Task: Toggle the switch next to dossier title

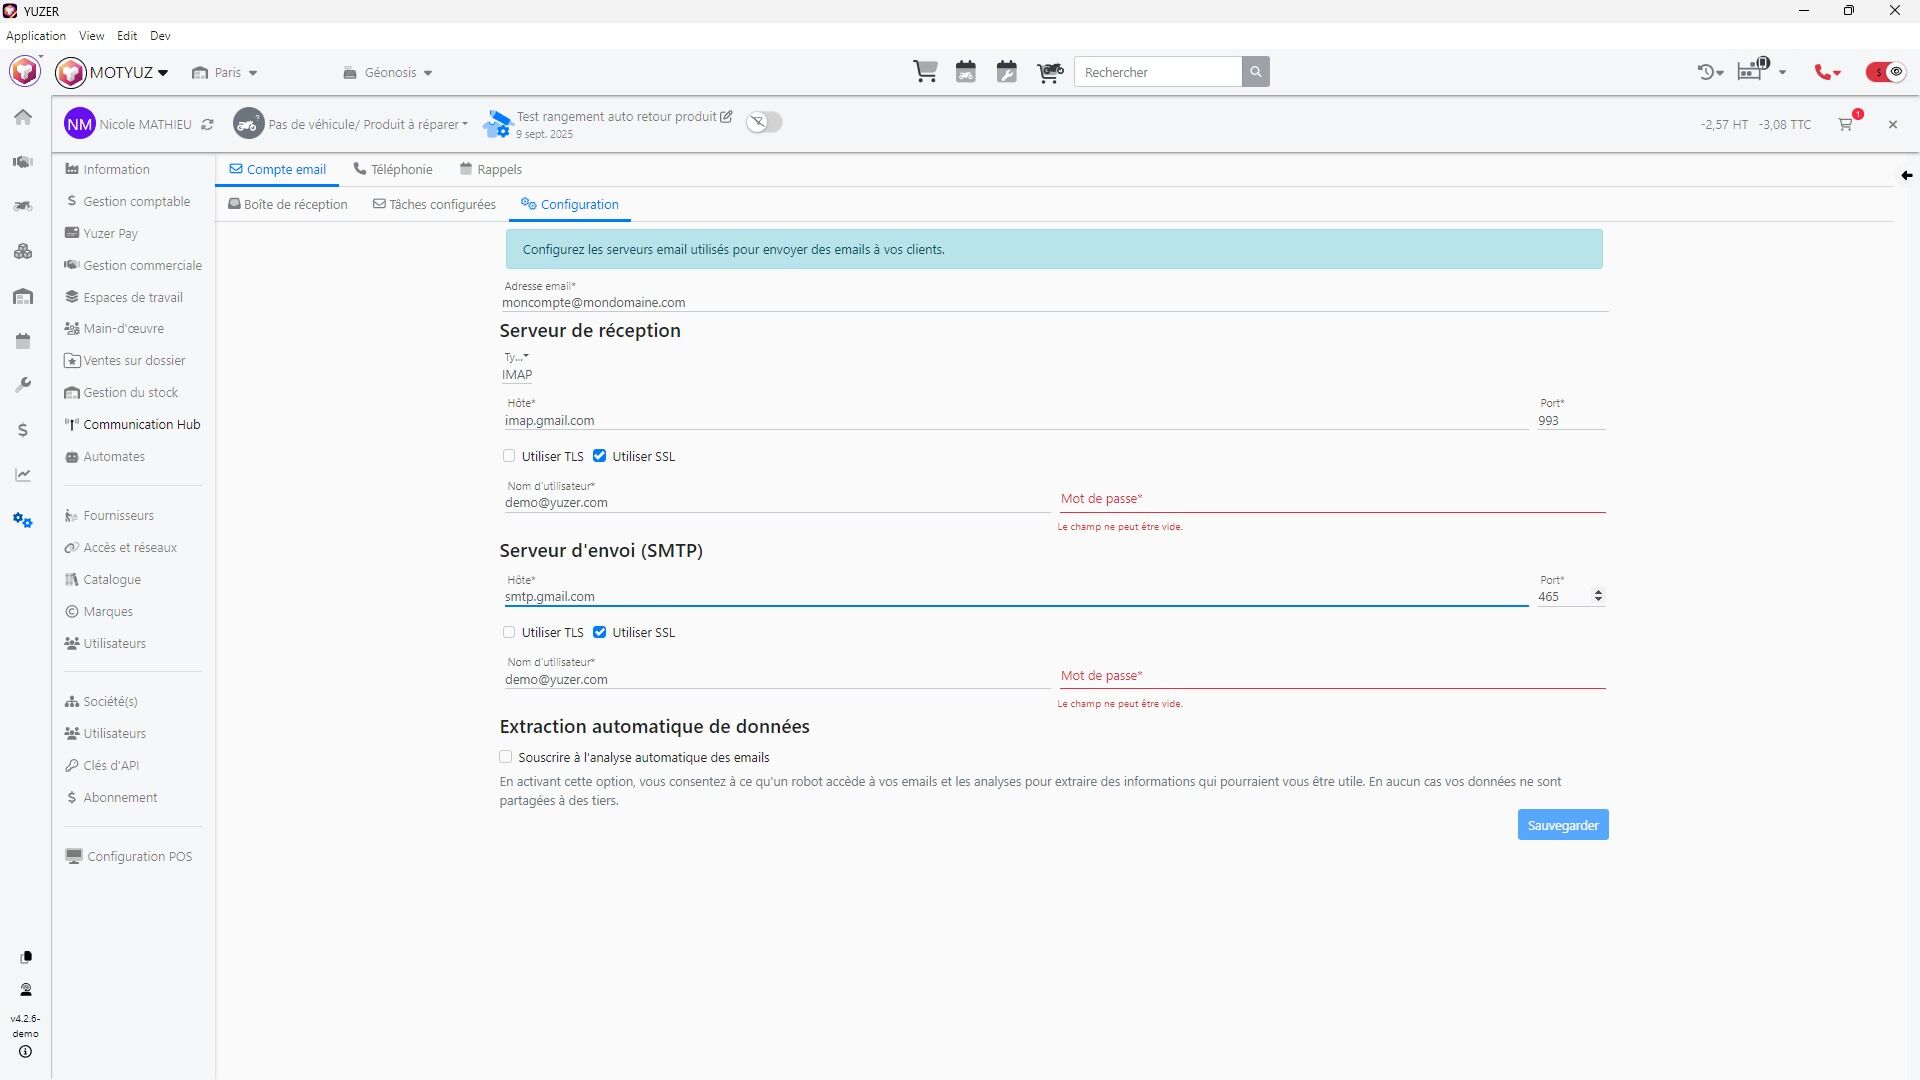Action: pyautogui.click(x=764, y=122)
